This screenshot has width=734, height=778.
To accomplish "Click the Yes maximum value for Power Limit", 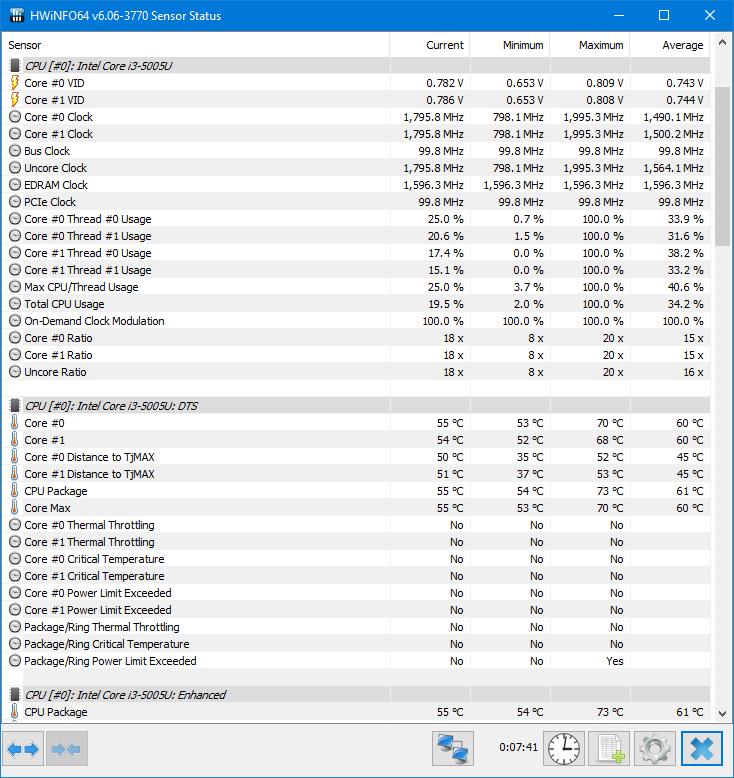I will pos(614,661).
